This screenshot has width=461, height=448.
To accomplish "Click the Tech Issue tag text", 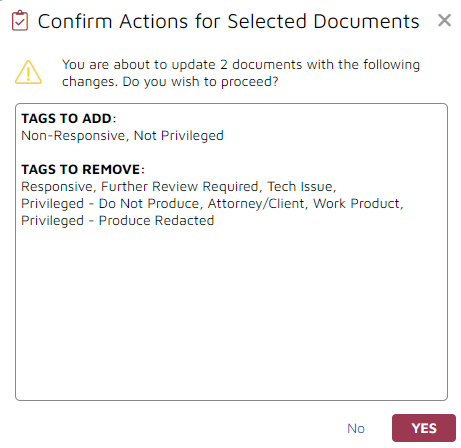I will tap(301, 187).
